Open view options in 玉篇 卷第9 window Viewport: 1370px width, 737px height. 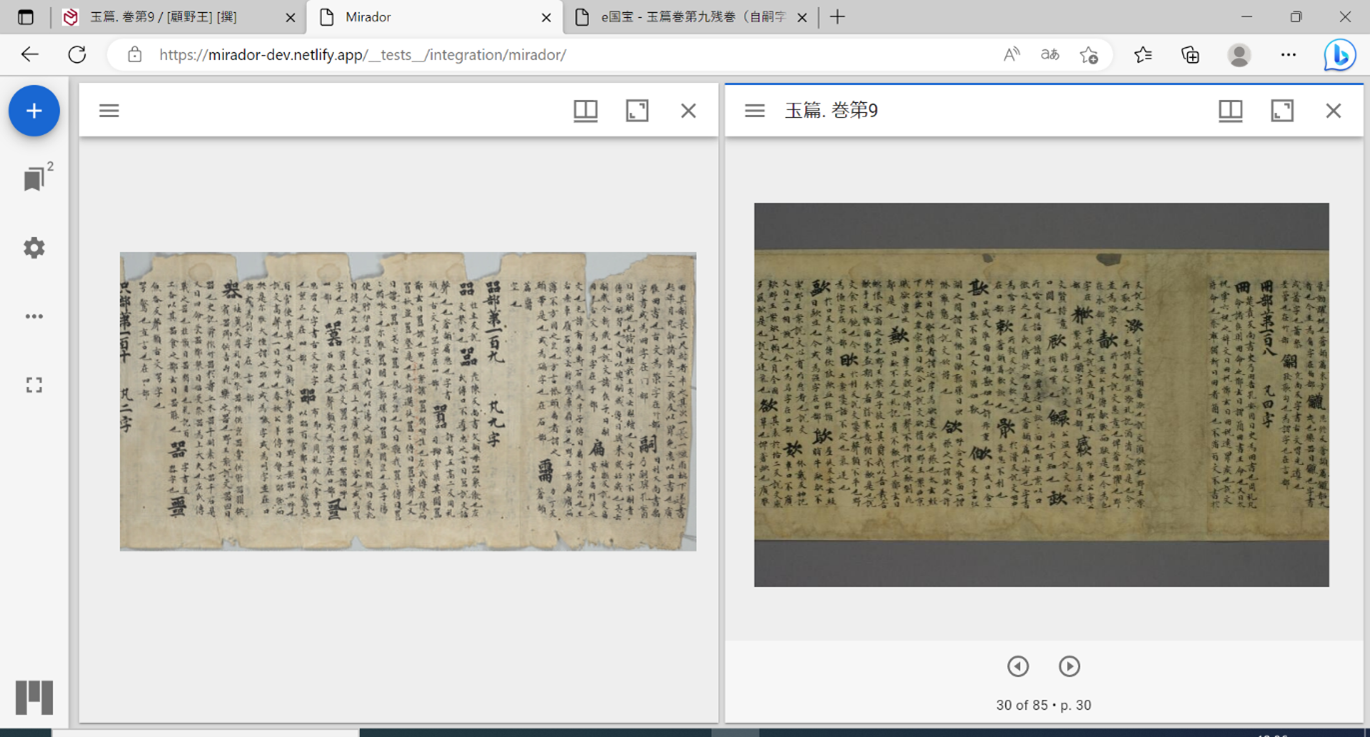point(1230,111)
